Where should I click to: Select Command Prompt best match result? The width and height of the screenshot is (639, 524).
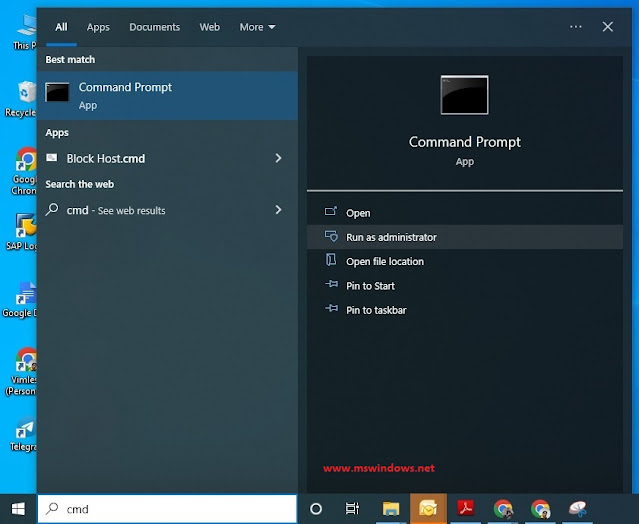167,96
